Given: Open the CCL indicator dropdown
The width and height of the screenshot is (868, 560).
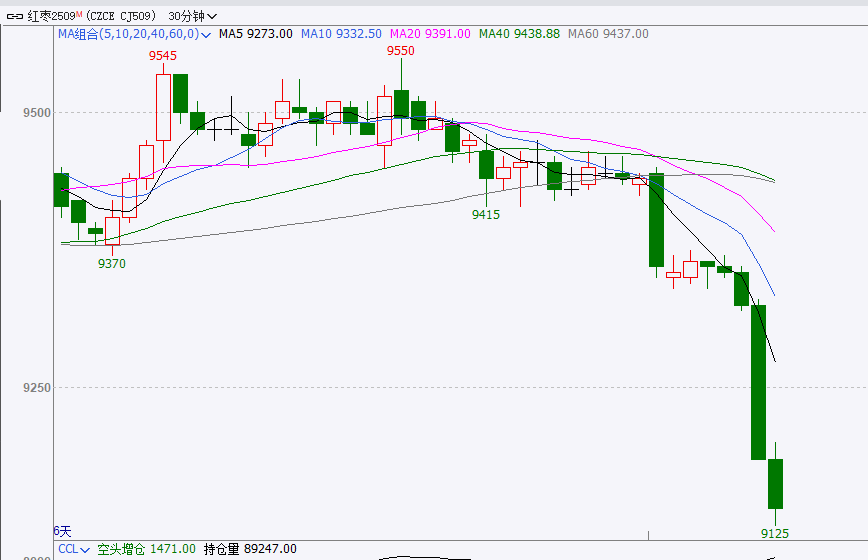Looking at the screenshot, I should tap(74, 549).
